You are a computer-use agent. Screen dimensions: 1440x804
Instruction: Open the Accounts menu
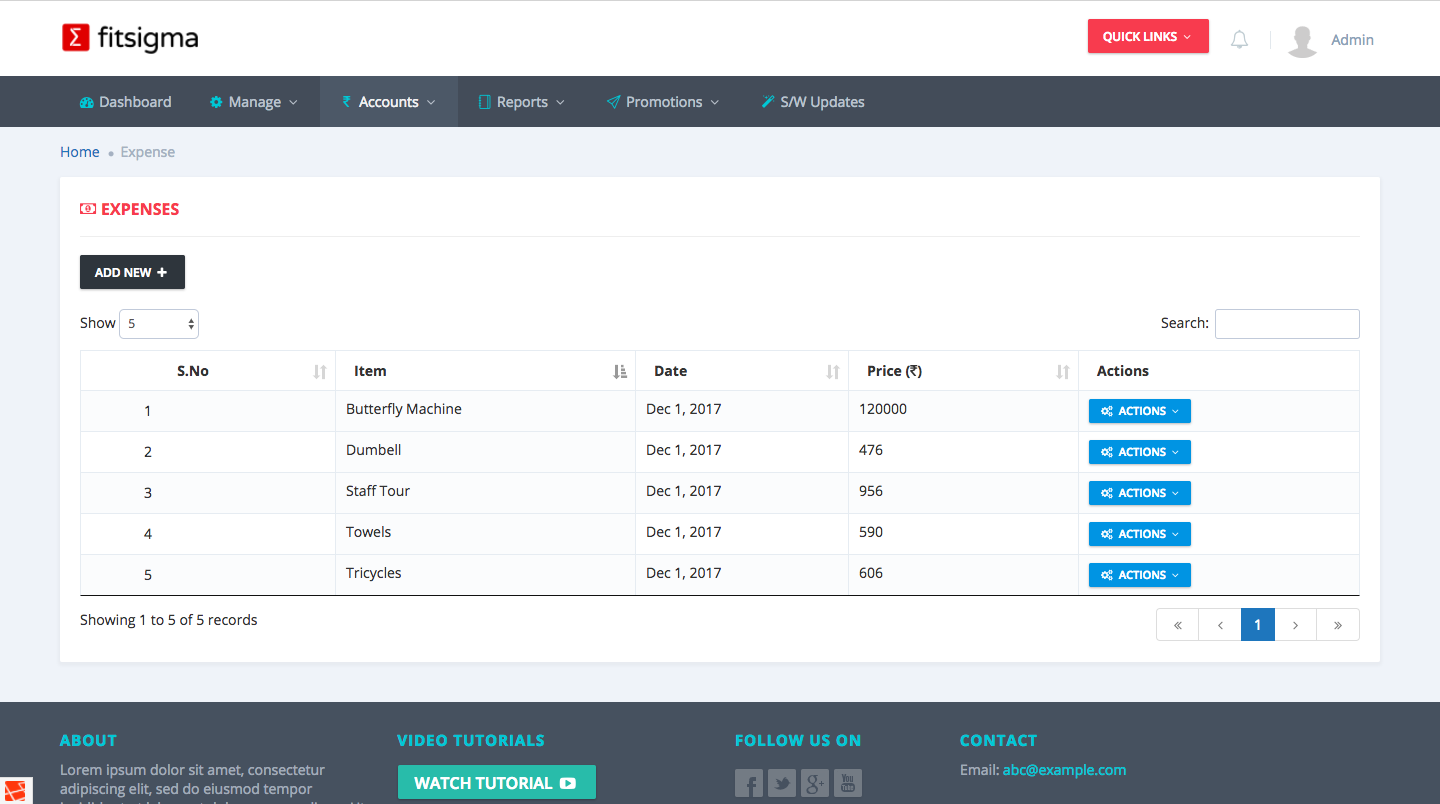coord(388,102)
